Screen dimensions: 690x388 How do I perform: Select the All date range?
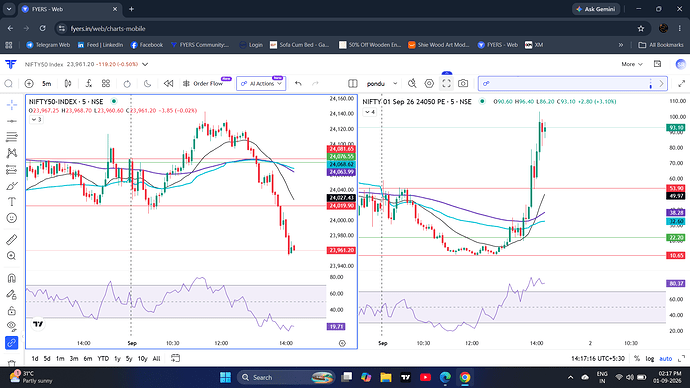coord(156,359)
